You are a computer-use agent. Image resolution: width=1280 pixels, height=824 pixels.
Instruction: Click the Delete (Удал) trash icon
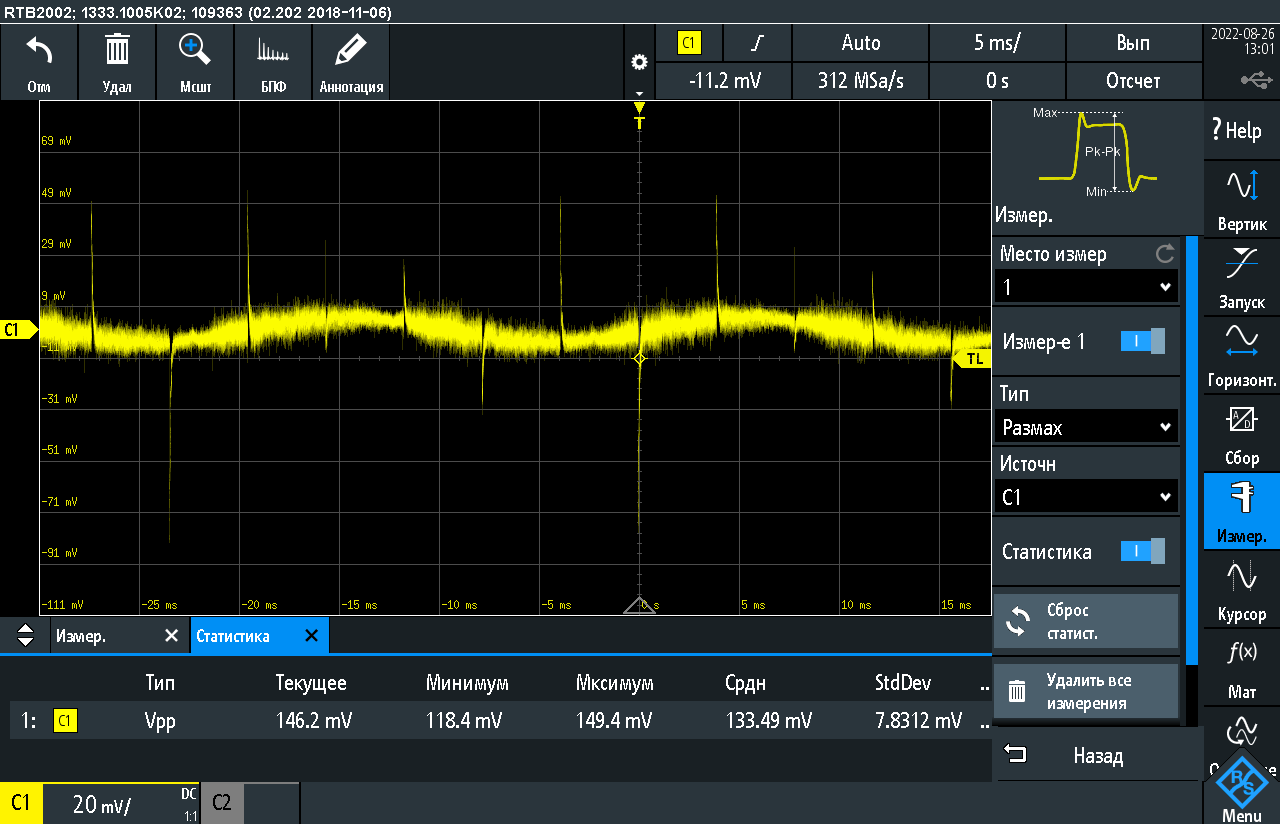click(x=117, y=51)
